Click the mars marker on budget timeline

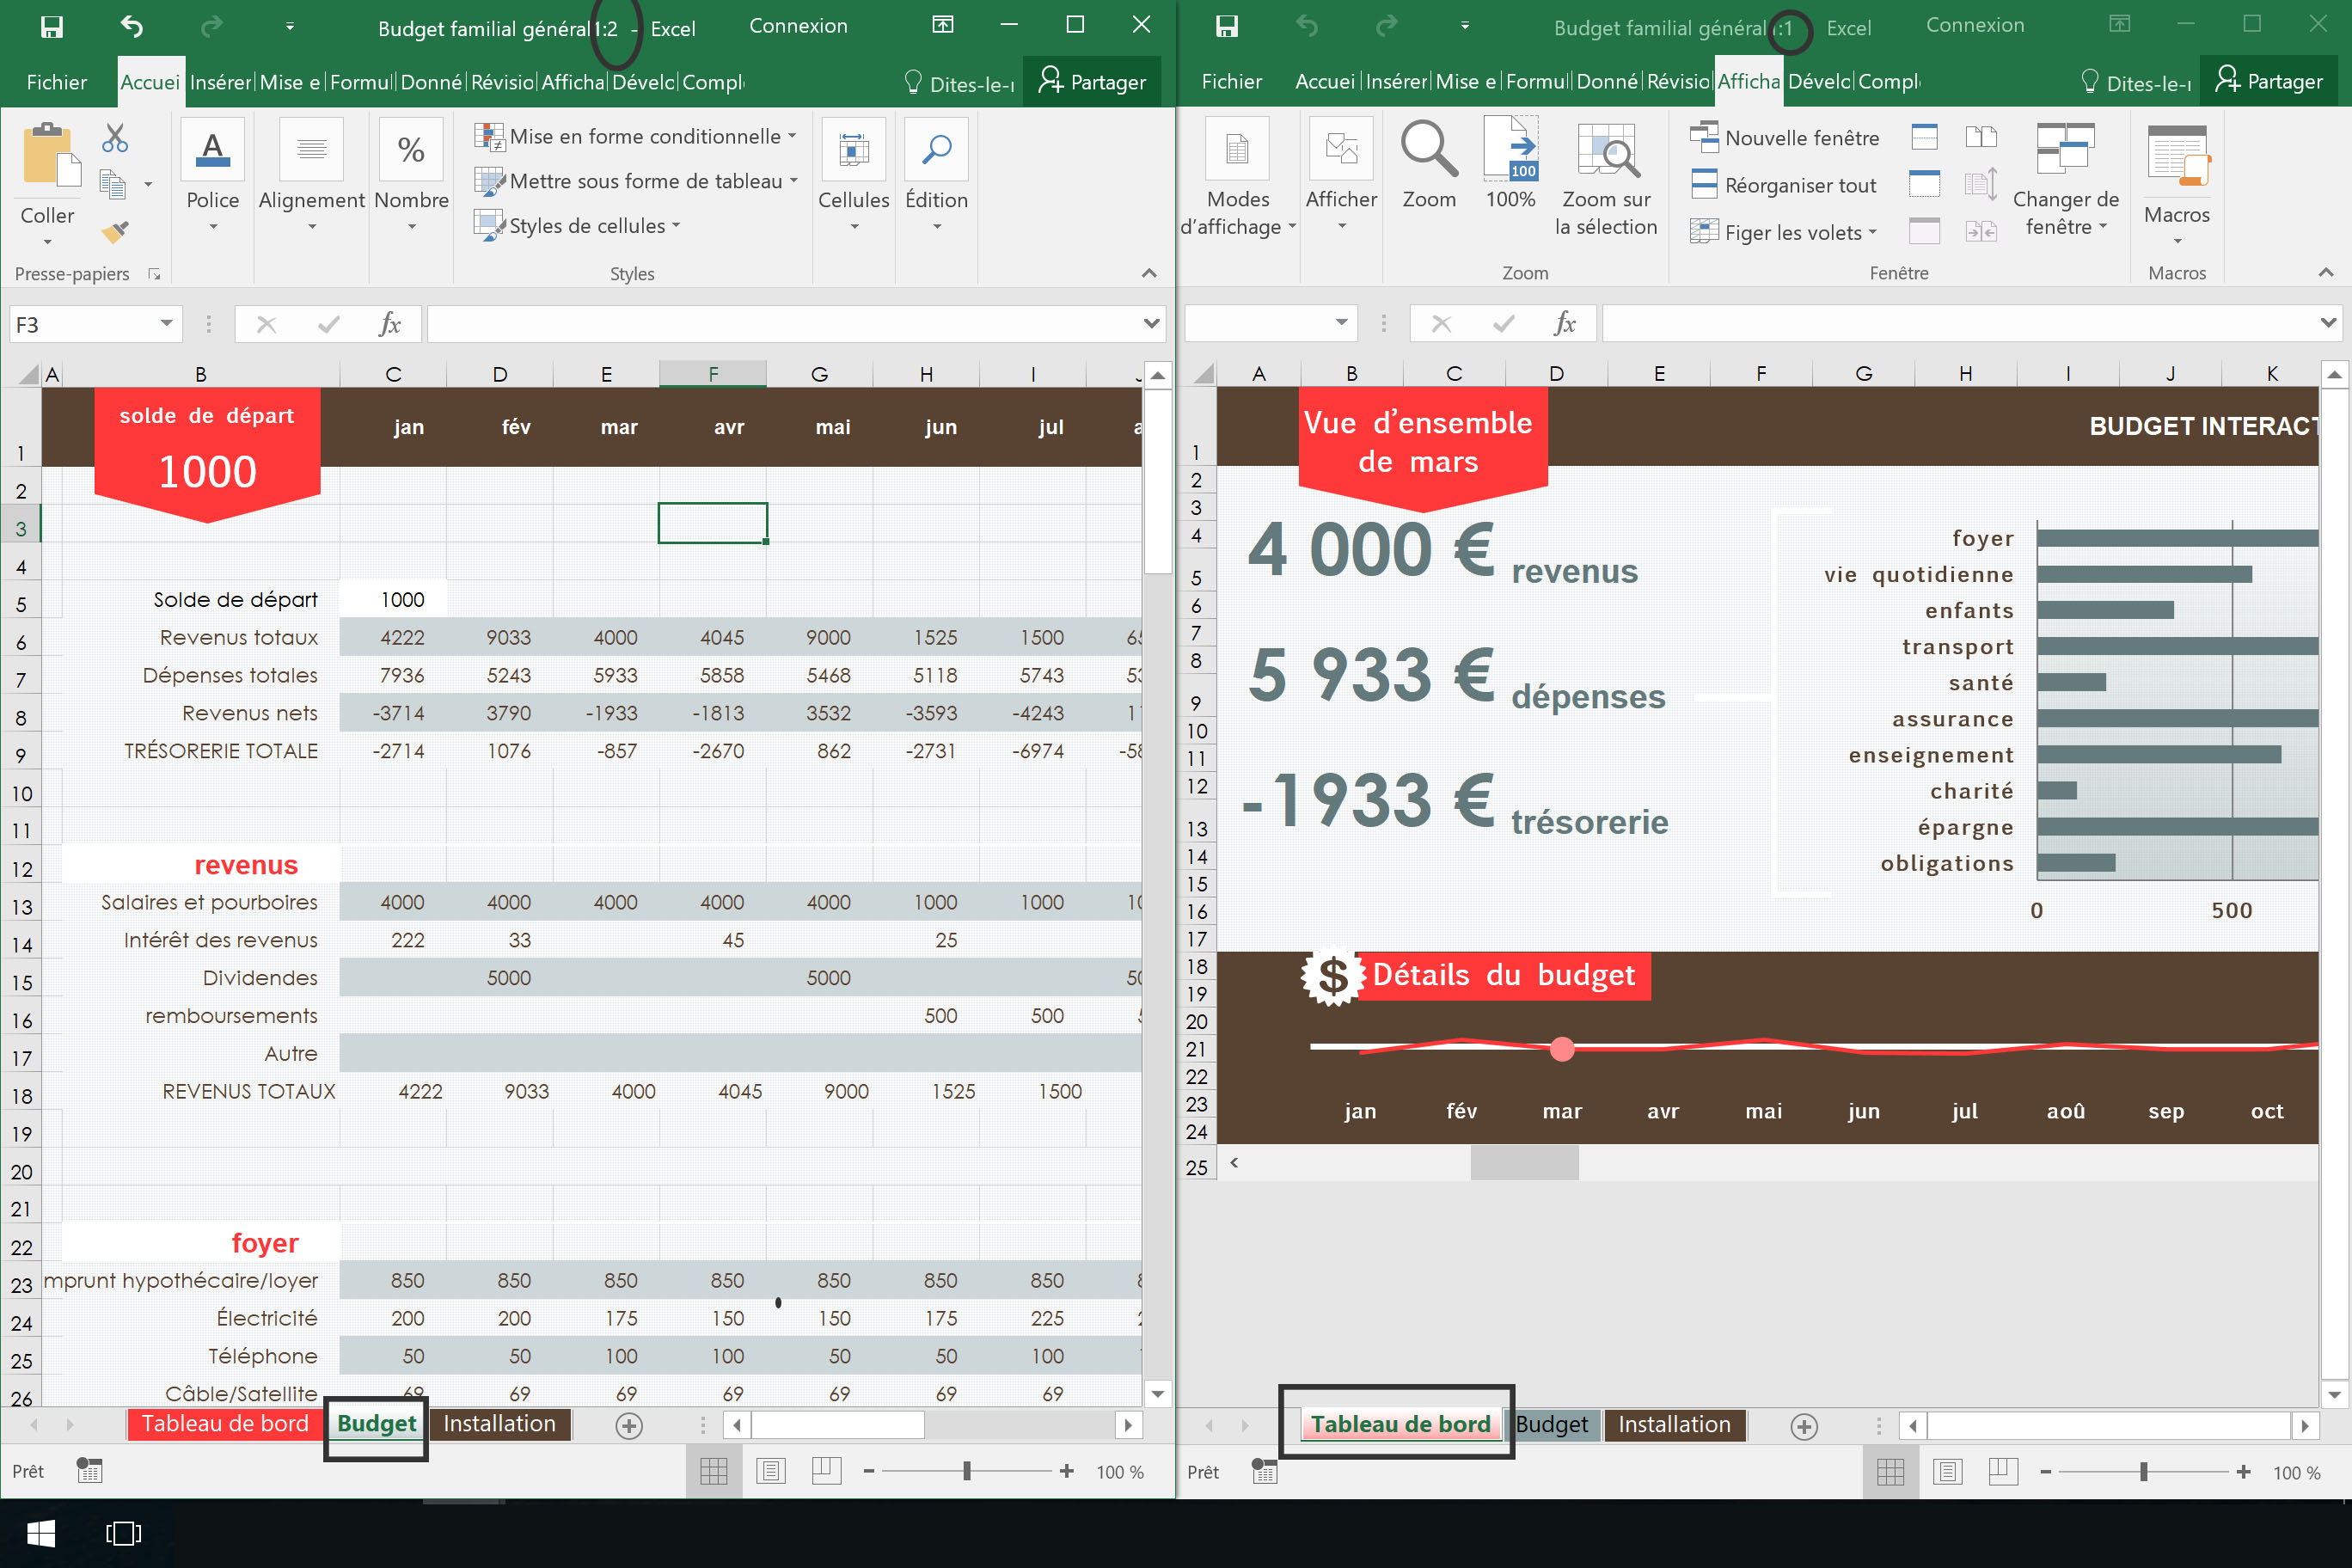point(1561,1049)
